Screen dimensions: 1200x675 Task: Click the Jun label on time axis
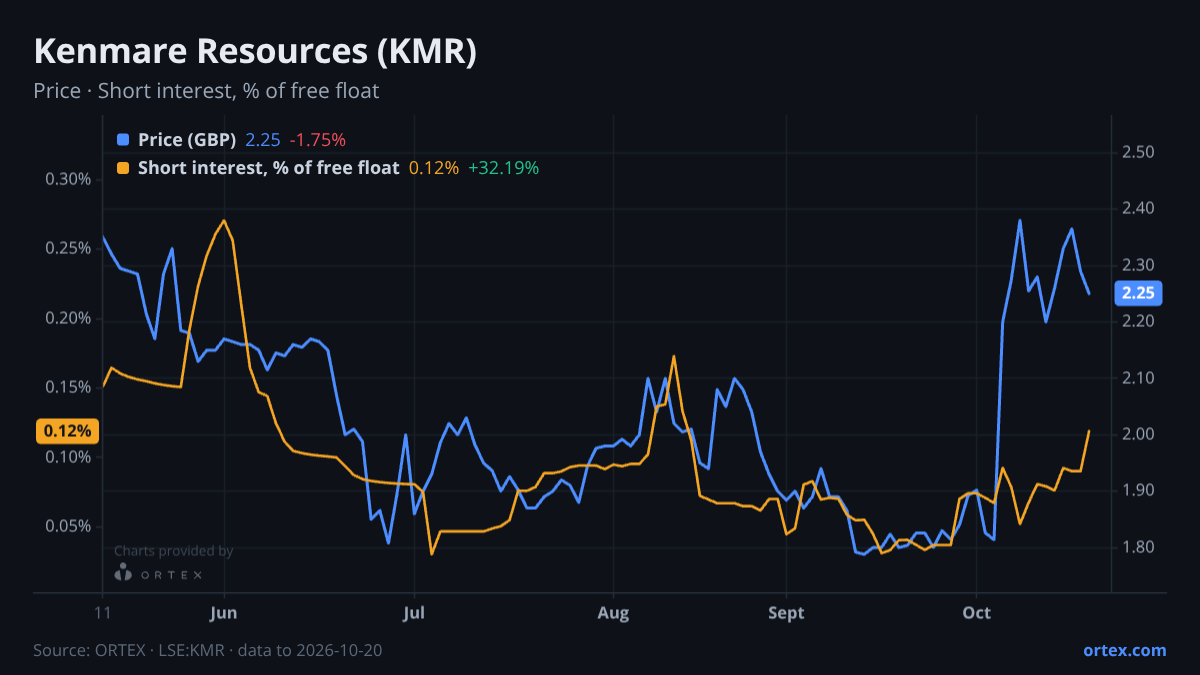click(x=224, y=613)
